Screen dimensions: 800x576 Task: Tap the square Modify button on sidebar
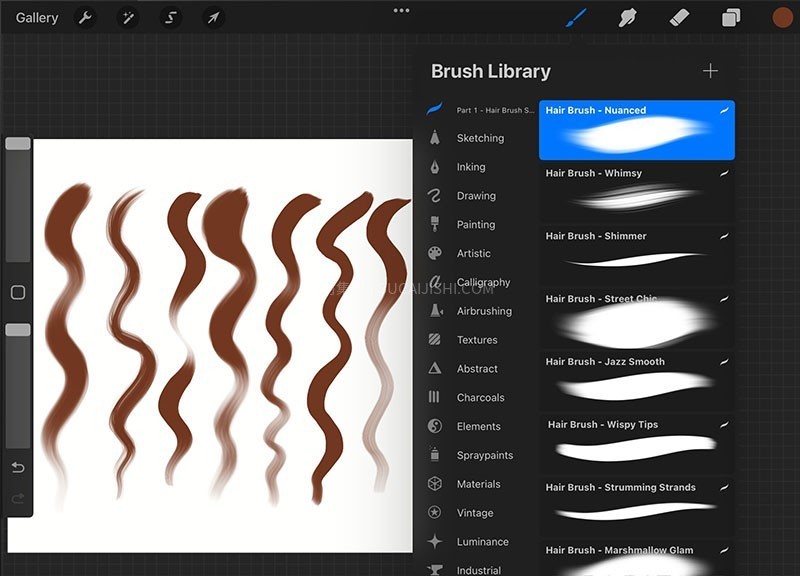(x=18, y=292)
